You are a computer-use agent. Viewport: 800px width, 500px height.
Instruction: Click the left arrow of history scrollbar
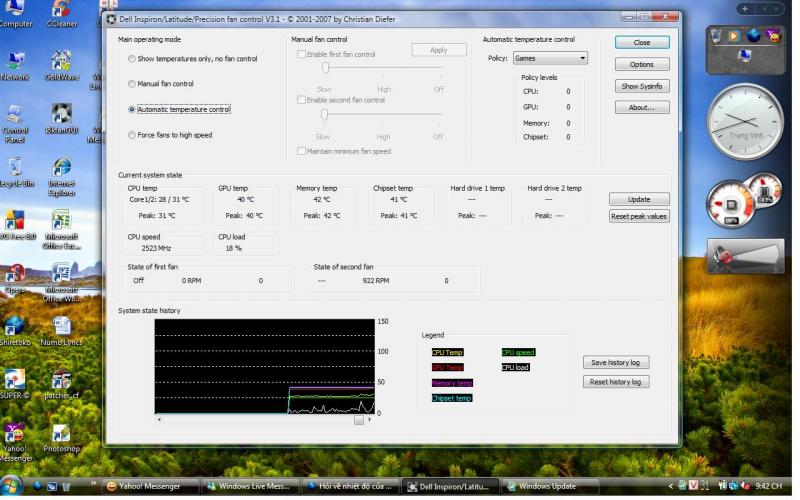point(159,420)
